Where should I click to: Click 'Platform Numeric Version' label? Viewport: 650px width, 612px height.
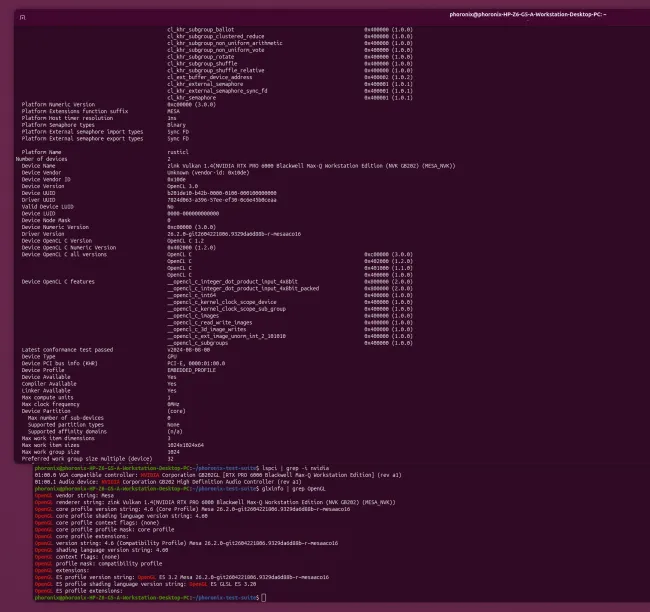click(58, 104)
